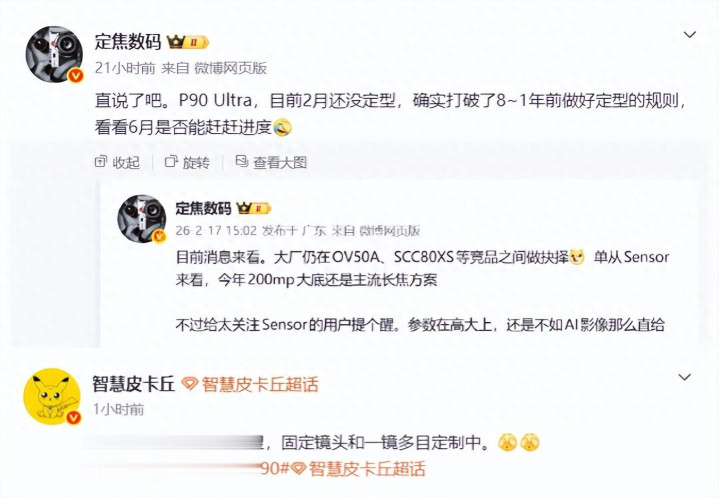The height and width of the screenshot is (498, 719).
Task: Open the Pikachu avatar of 智慧皮卡丘
Action: click(x=52, y=397)
